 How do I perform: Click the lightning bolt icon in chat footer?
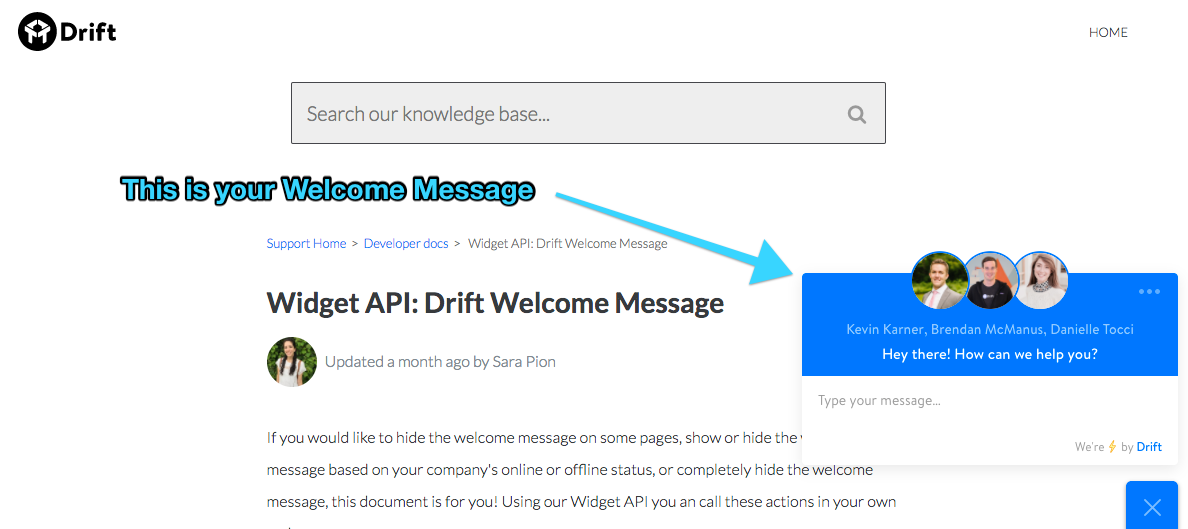tap(1112, 446)
